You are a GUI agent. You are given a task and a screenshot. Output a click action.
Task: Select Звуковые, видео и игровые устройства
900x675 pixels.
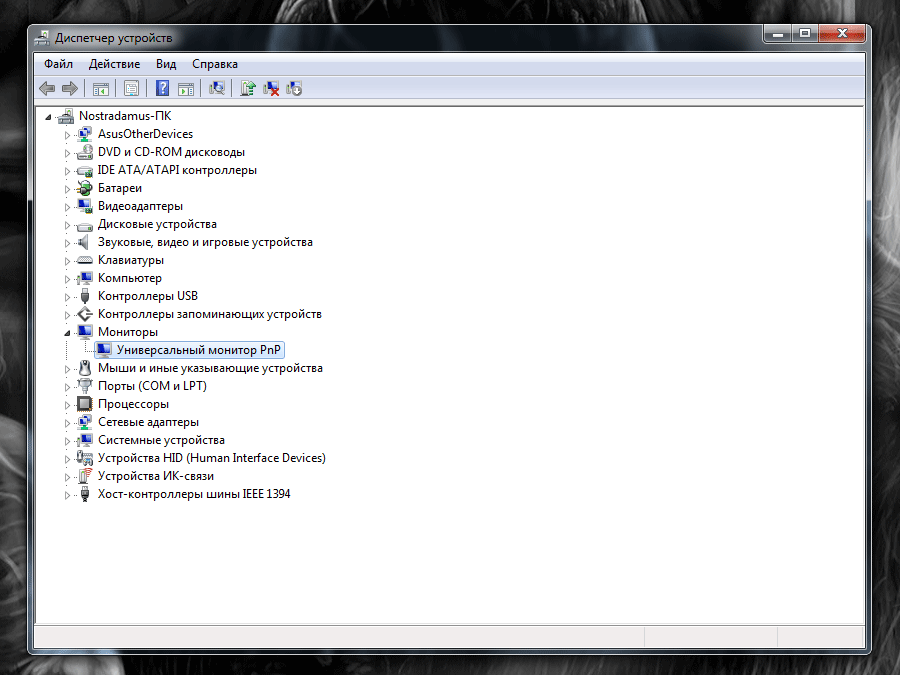[205, 242]
